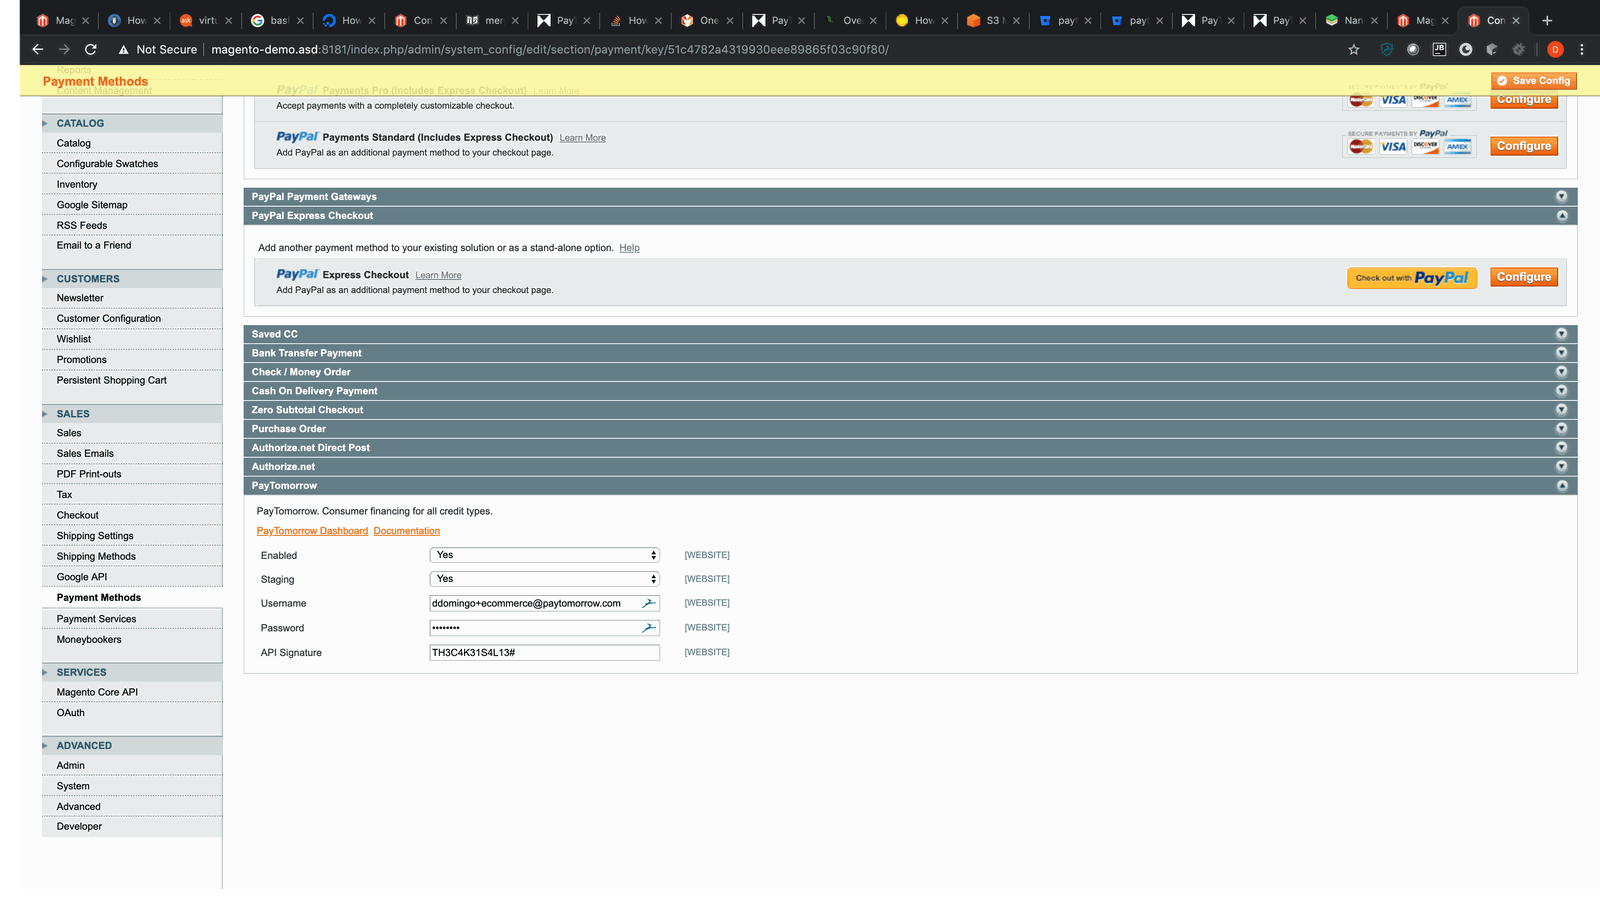Configure PayPal Express Checkout
Screen dimensions: 1600x912
[x=1524, y=277]
